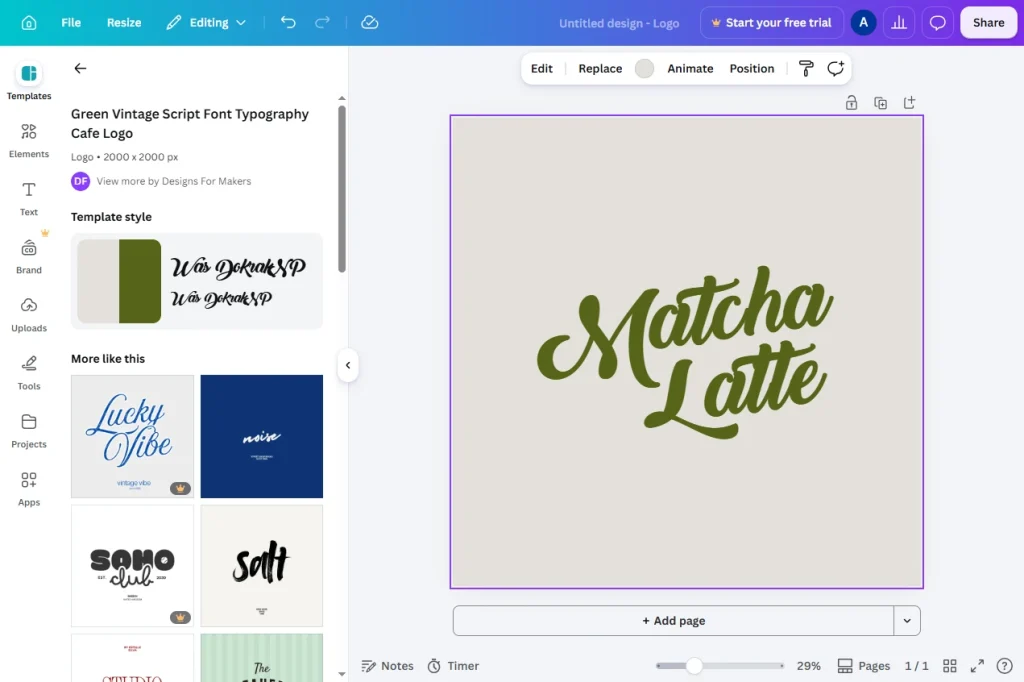
Task: Adjust the zoom slider handle
Action: (694, 666)
